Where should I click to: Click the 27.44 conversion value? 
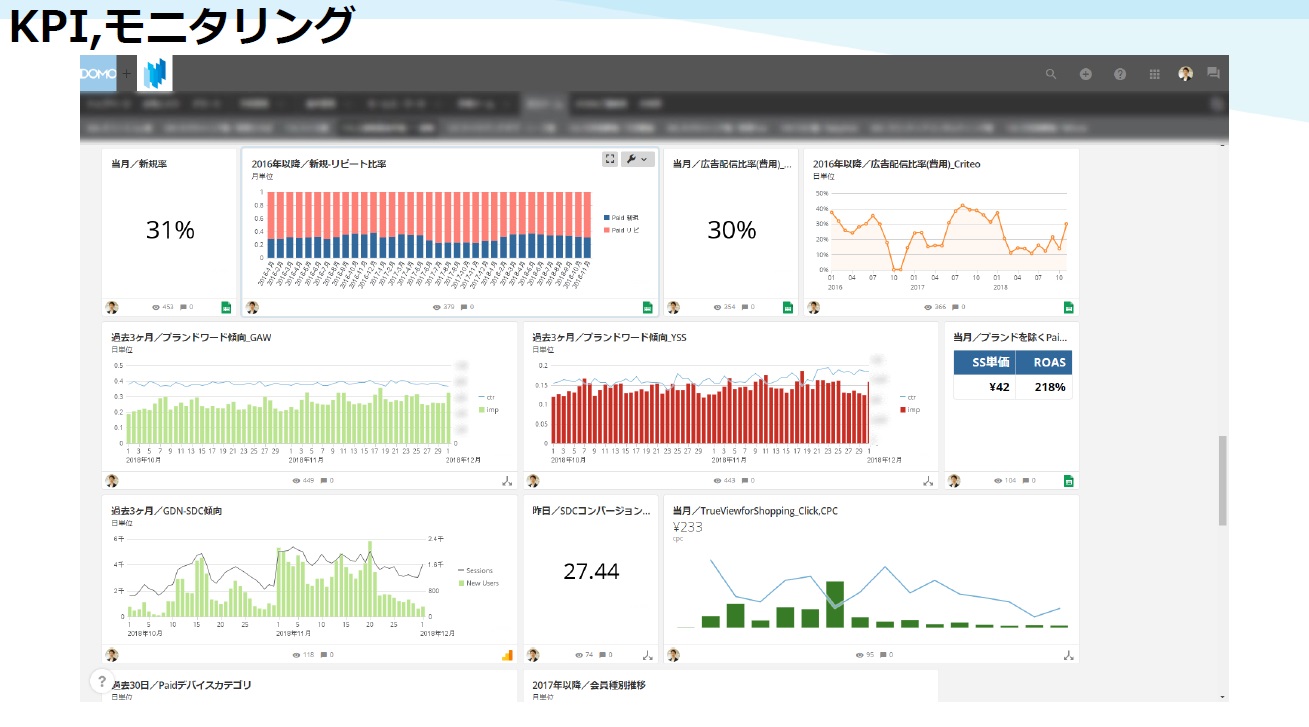591,572
